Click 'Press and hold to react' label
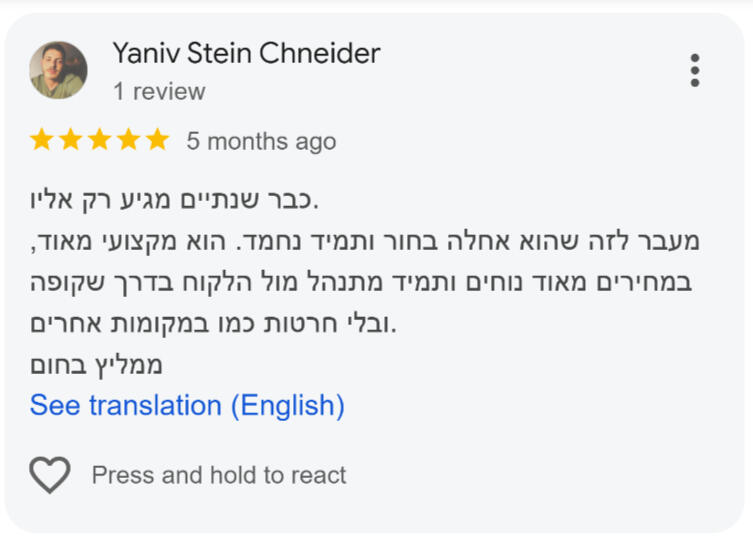The width and height of the screenshot is (753, 538). click(219, 475)
